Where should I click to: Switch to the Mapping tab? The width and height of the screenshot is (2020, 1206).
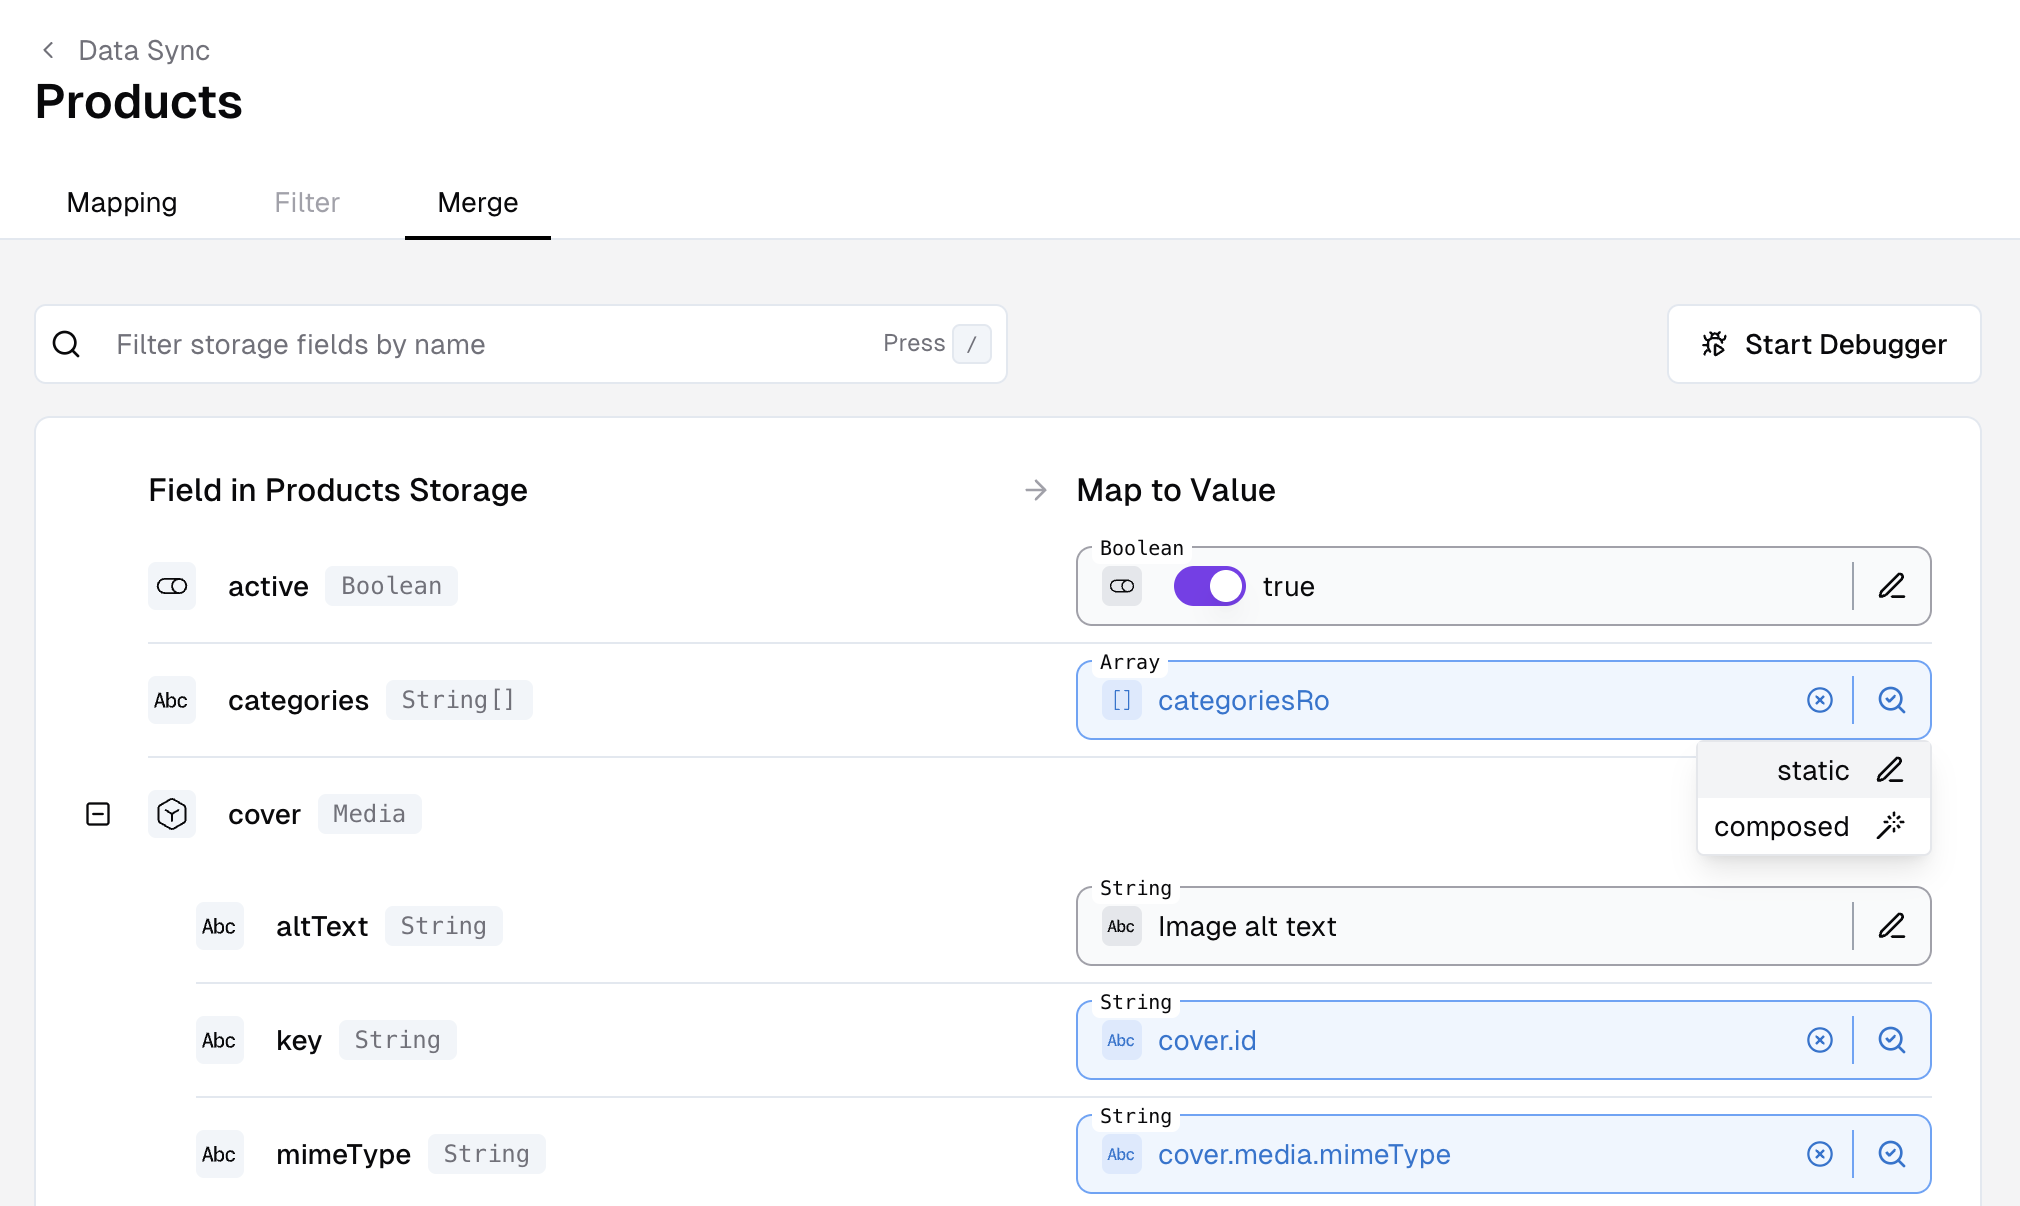point(121,202)
